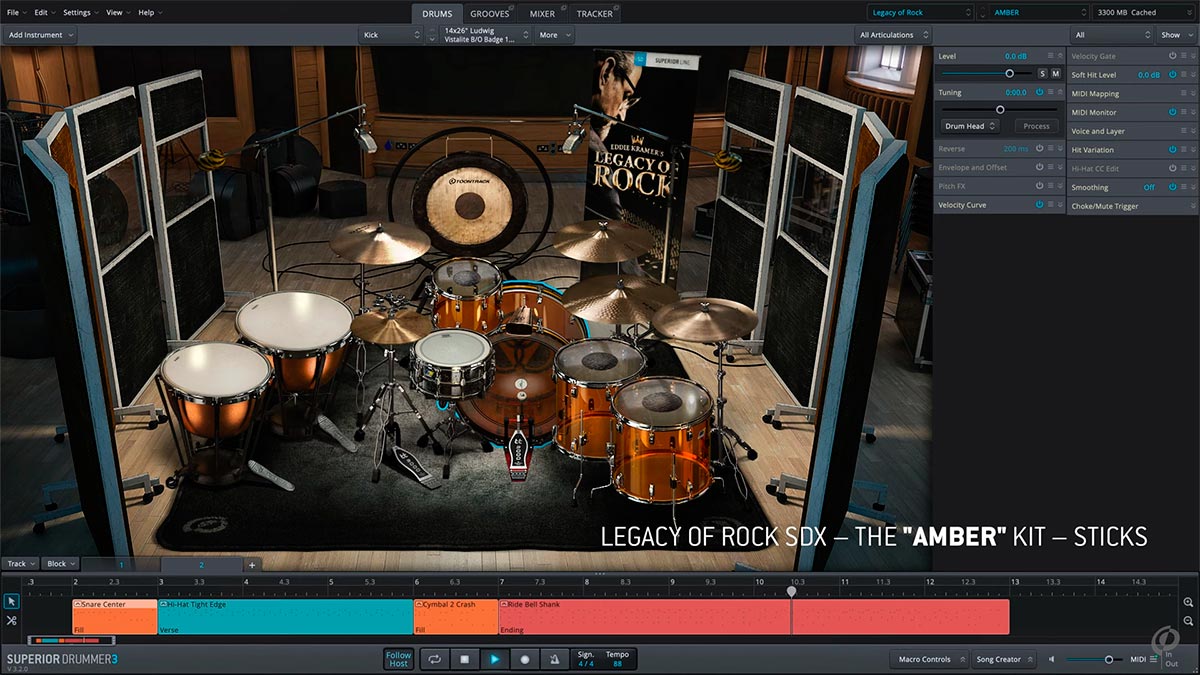Viewport: 1200px width, 675px height.
Task: Zoom in on the timeline
Action: pyautogui.click(x=1188, y=602)
